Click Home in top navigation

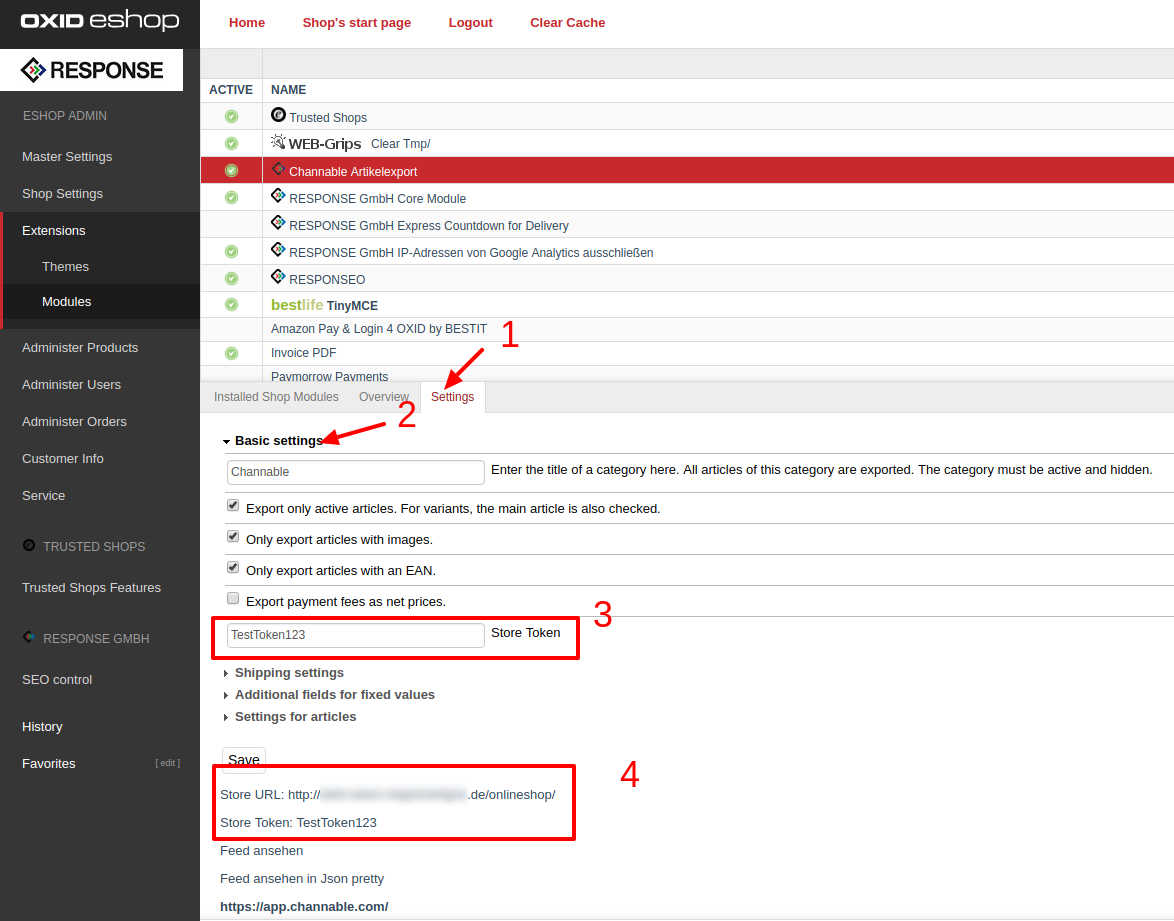tap(247, 22)
